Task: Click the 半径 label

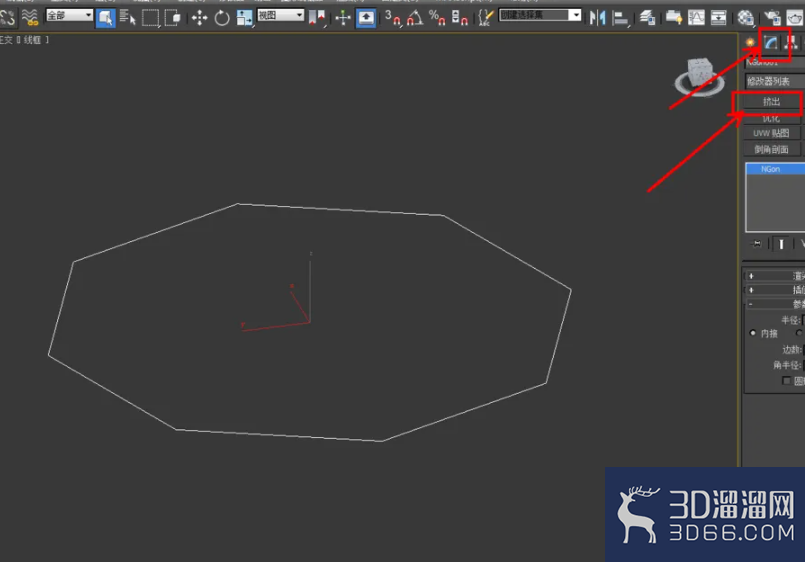Action: (791, 320)
